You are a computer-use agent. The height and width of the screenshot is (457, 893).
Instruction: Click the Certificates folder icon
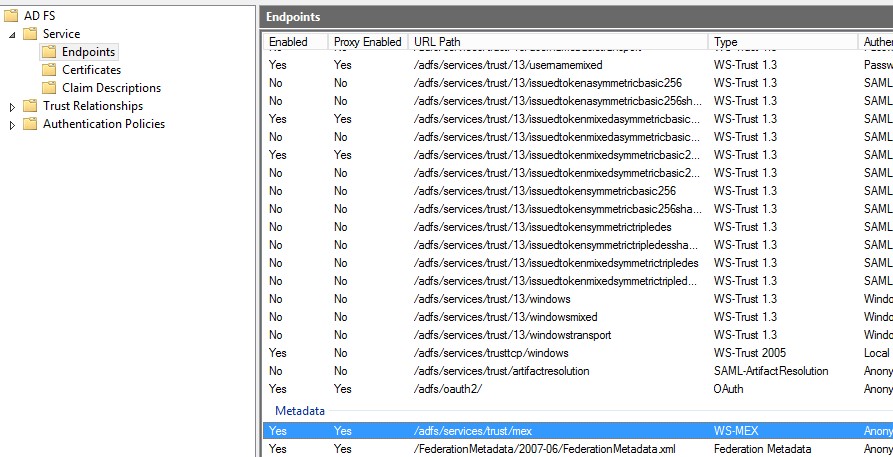[49, 70]
